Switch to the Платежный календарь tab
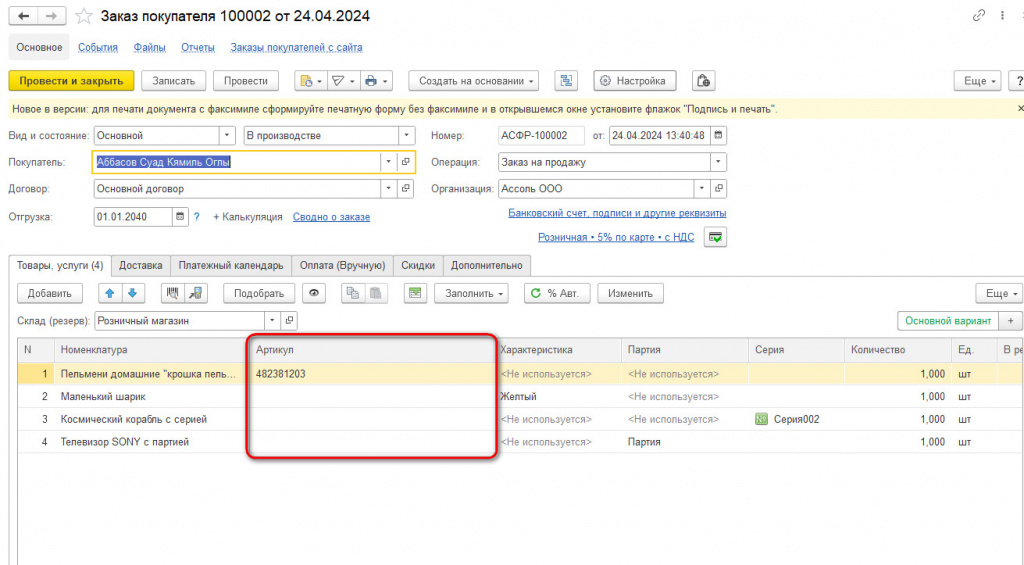1024x565 pixels. pos(231,266)
